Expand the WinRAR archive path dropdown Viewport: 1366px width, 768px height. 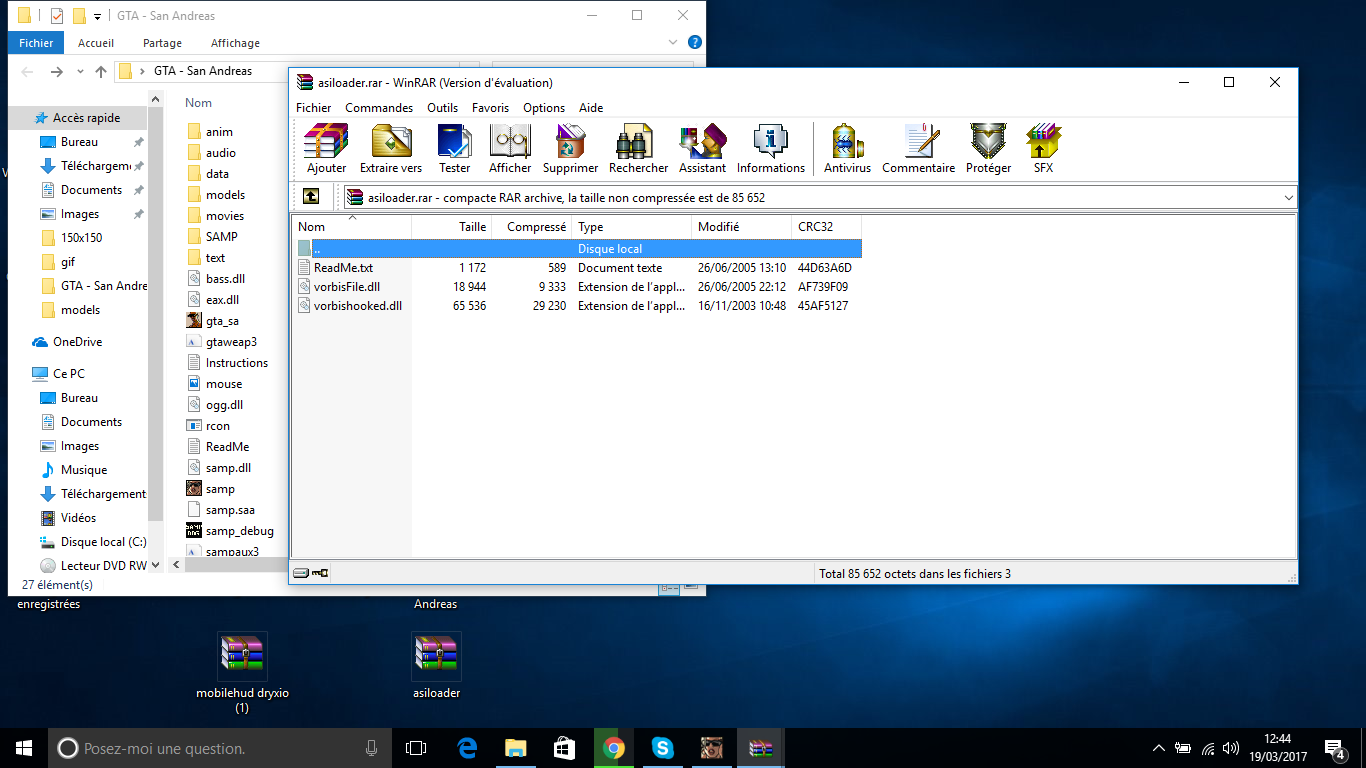[x=1288, y=198]
